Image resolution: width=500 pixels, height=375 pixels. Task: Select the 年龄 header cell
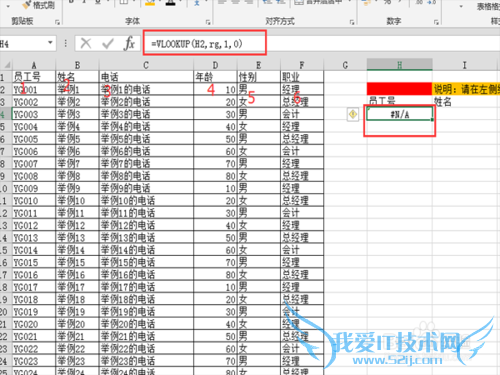coord(215,77)
